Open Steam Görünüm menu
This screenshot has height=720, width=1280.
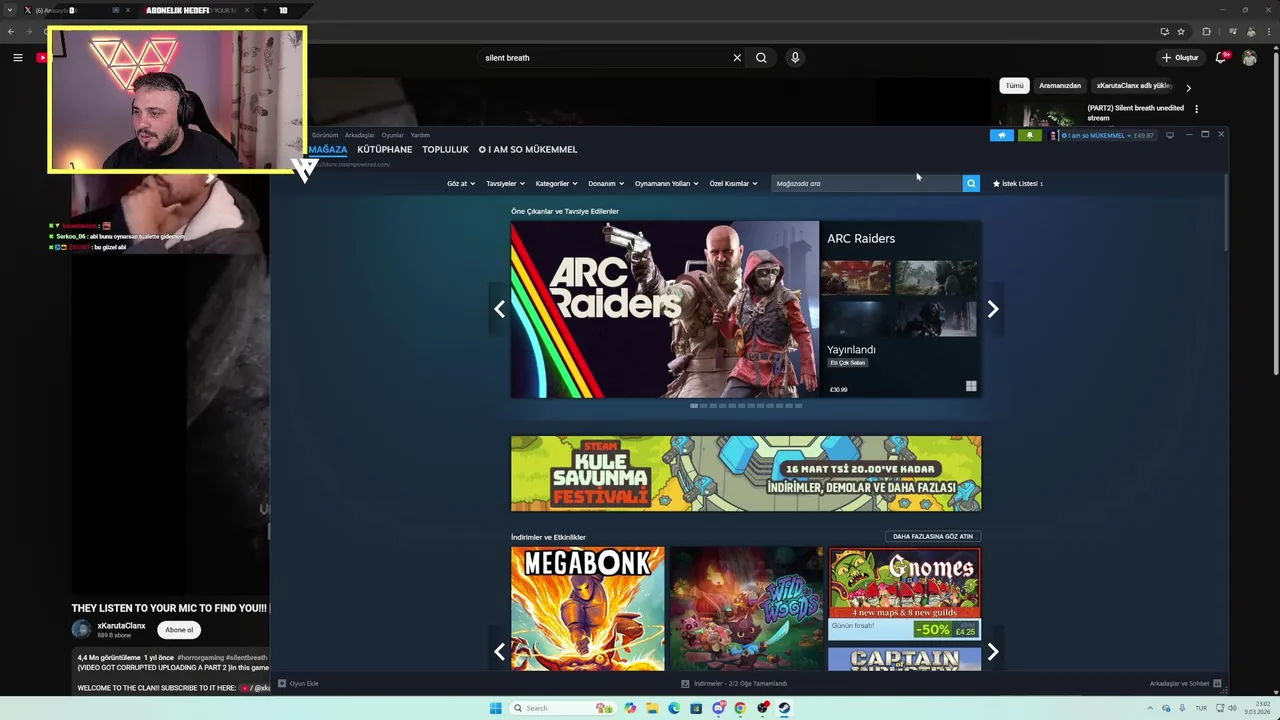click(x=325, y=135)
